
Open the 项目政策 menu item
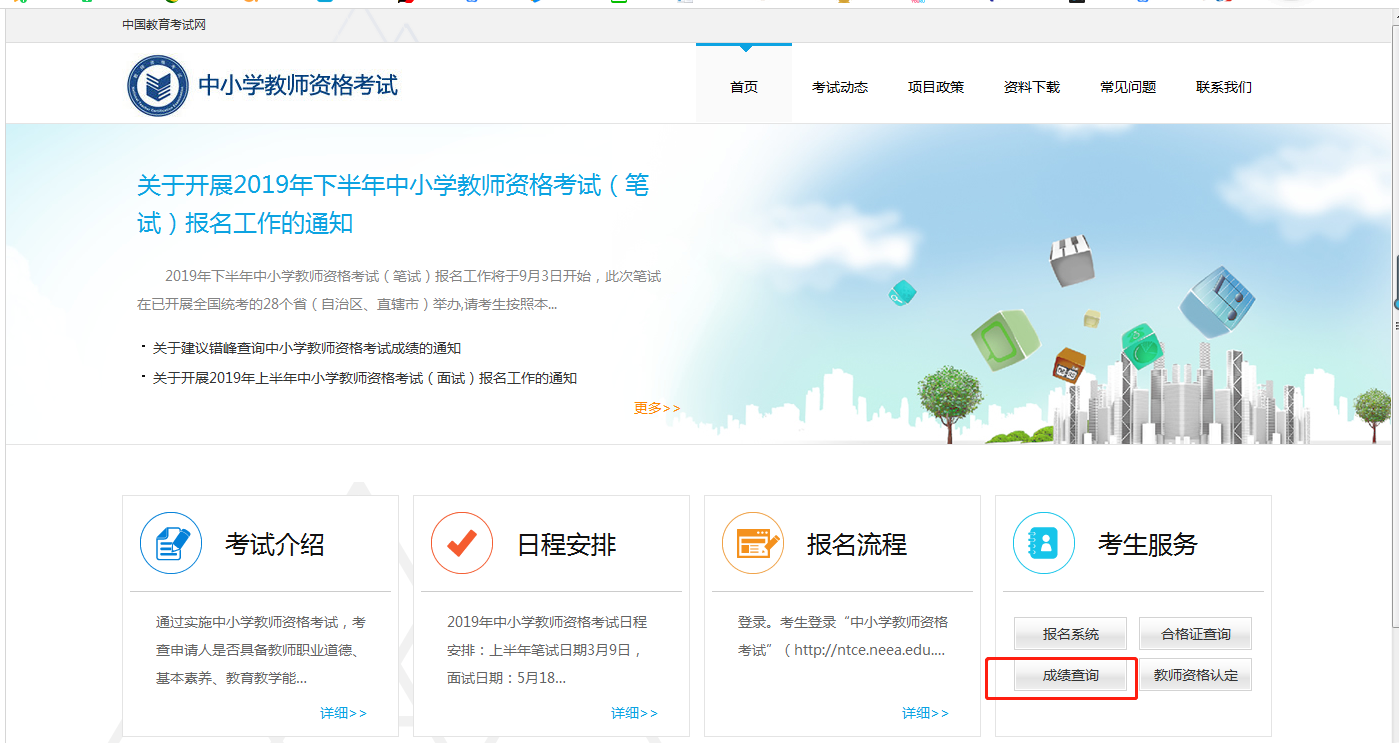(x=936, y=87)
